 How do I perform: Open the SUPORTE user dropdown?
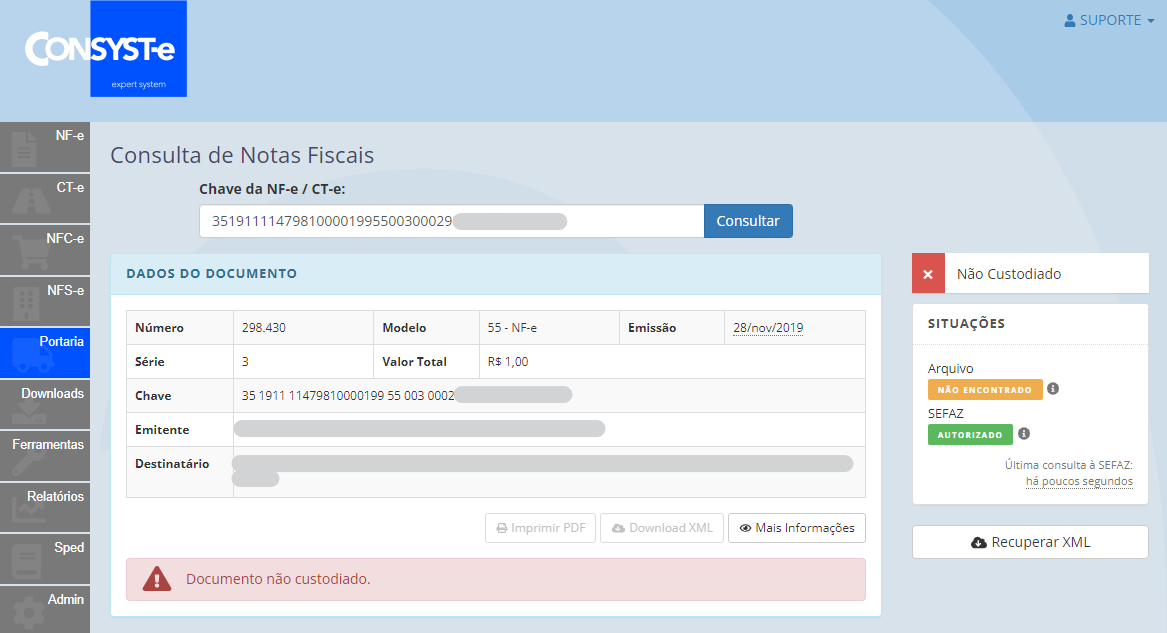1109,20
